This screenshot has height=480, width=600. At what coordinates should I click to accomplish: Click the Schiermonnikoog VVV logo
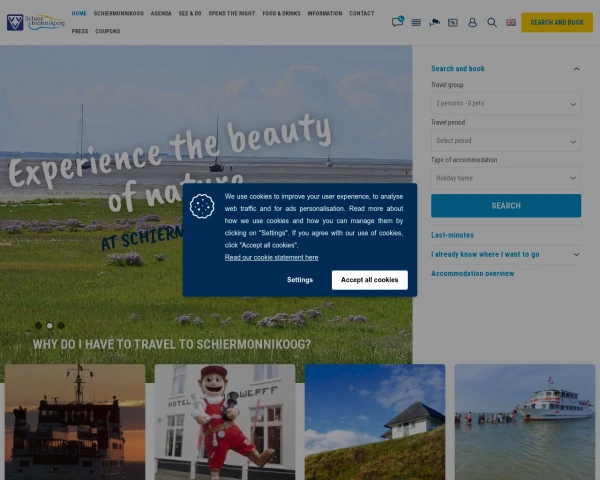click(35, 22)
